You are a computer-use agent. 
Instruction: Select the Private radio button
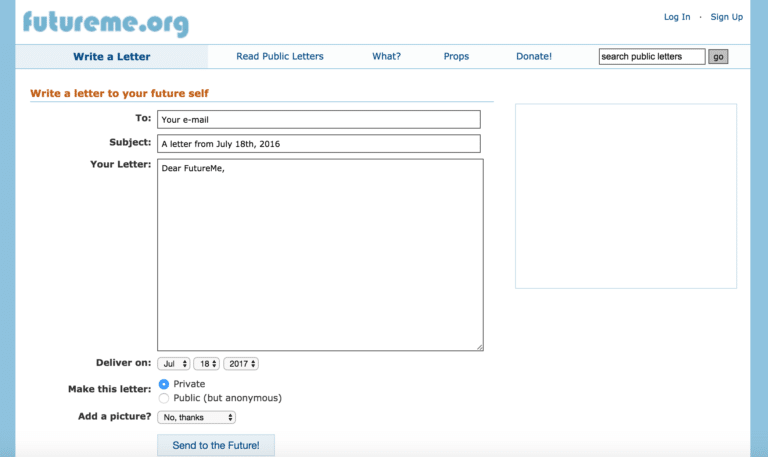164,384
